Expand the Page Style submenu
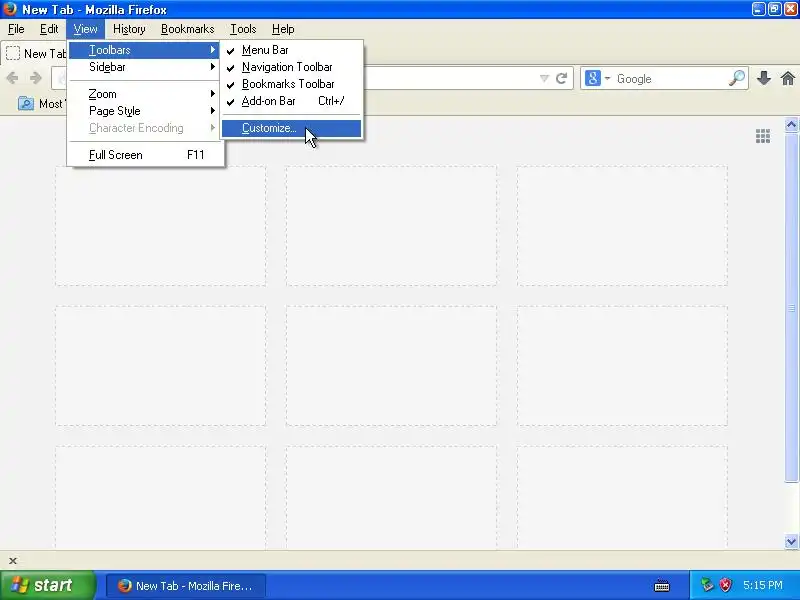 (145, 111)
